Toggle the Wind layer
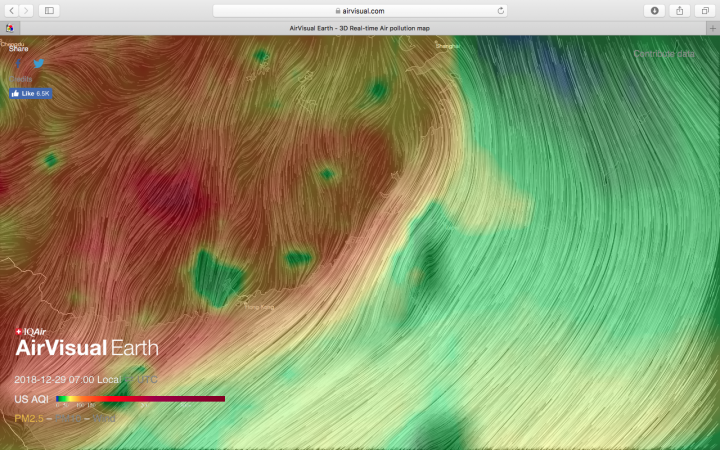The image size is (720, 450). coord(104,418)
